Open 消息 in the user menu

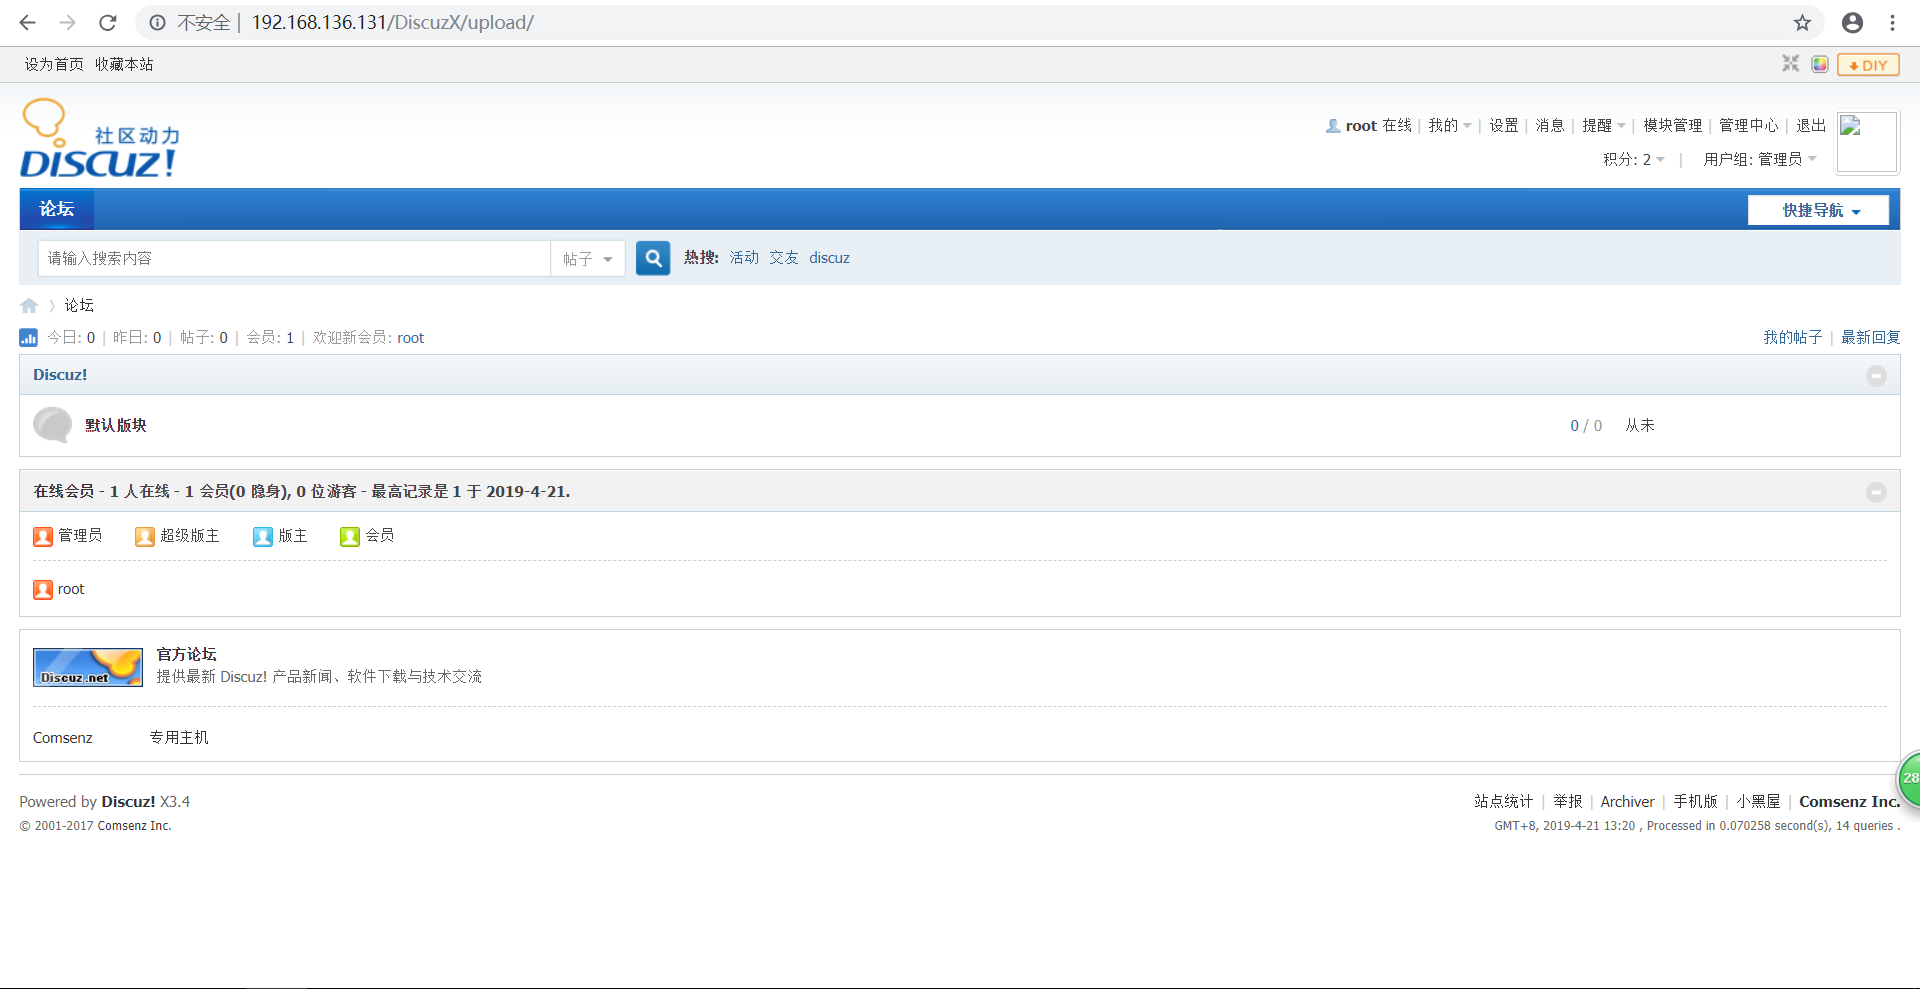click(1550, 125)
